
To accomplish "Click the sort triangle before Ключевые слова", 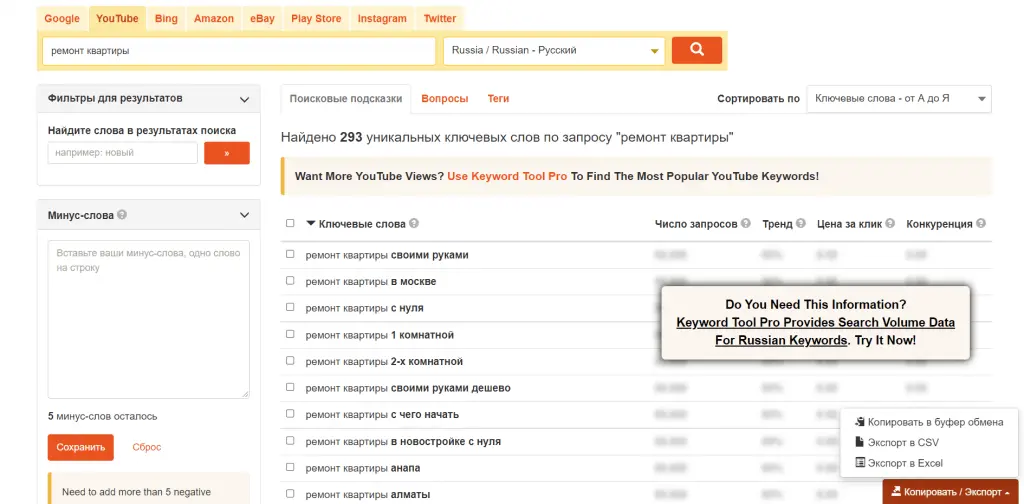I will (310, 223).
